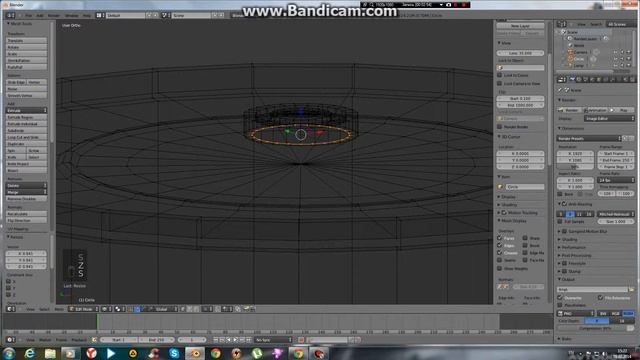This screenshot has height=360, width=640.
Task: Click timeline End frame field
Action: (157, 340)
